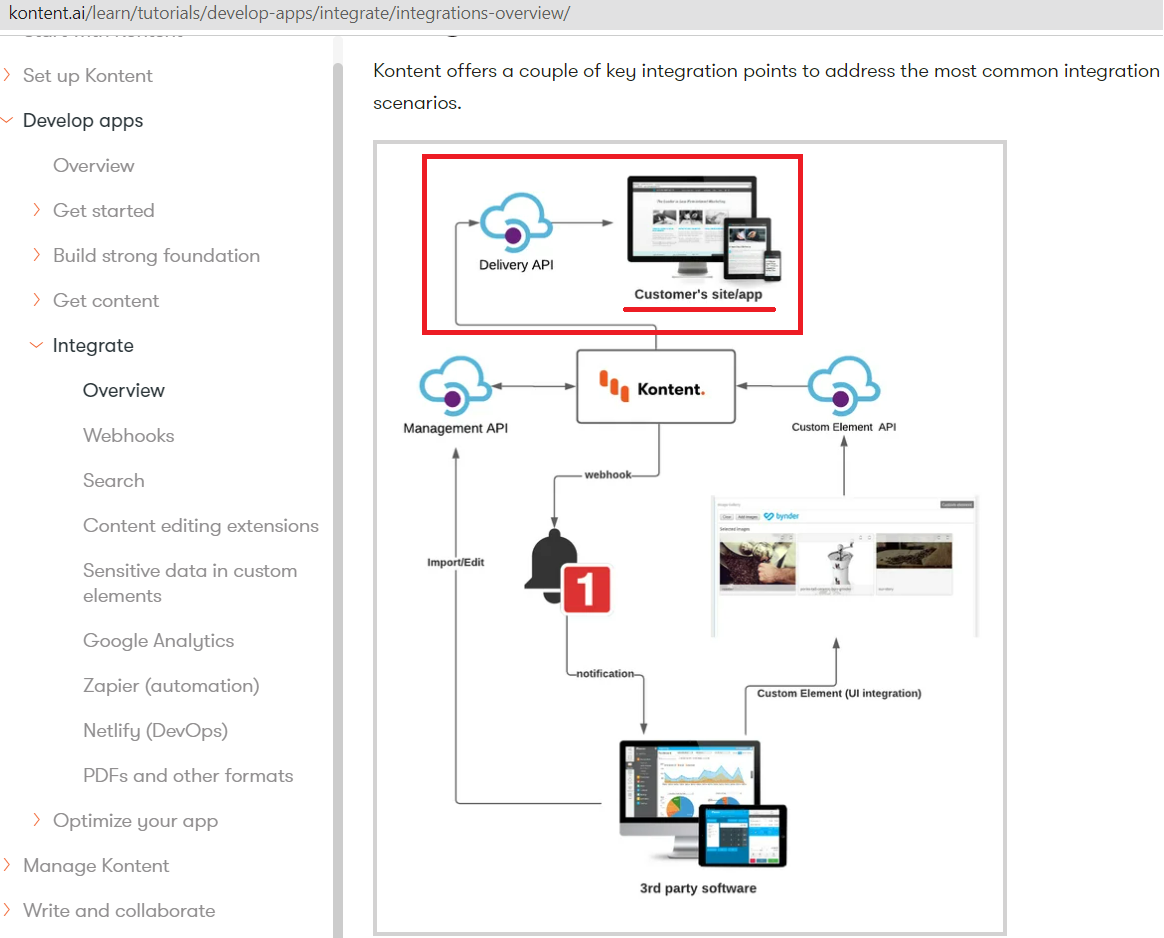This screenshot has width=1164, height=938.
Task: Click the Custom Element API cloud icon
Action: pyautogui.click(x=841, y=385)
